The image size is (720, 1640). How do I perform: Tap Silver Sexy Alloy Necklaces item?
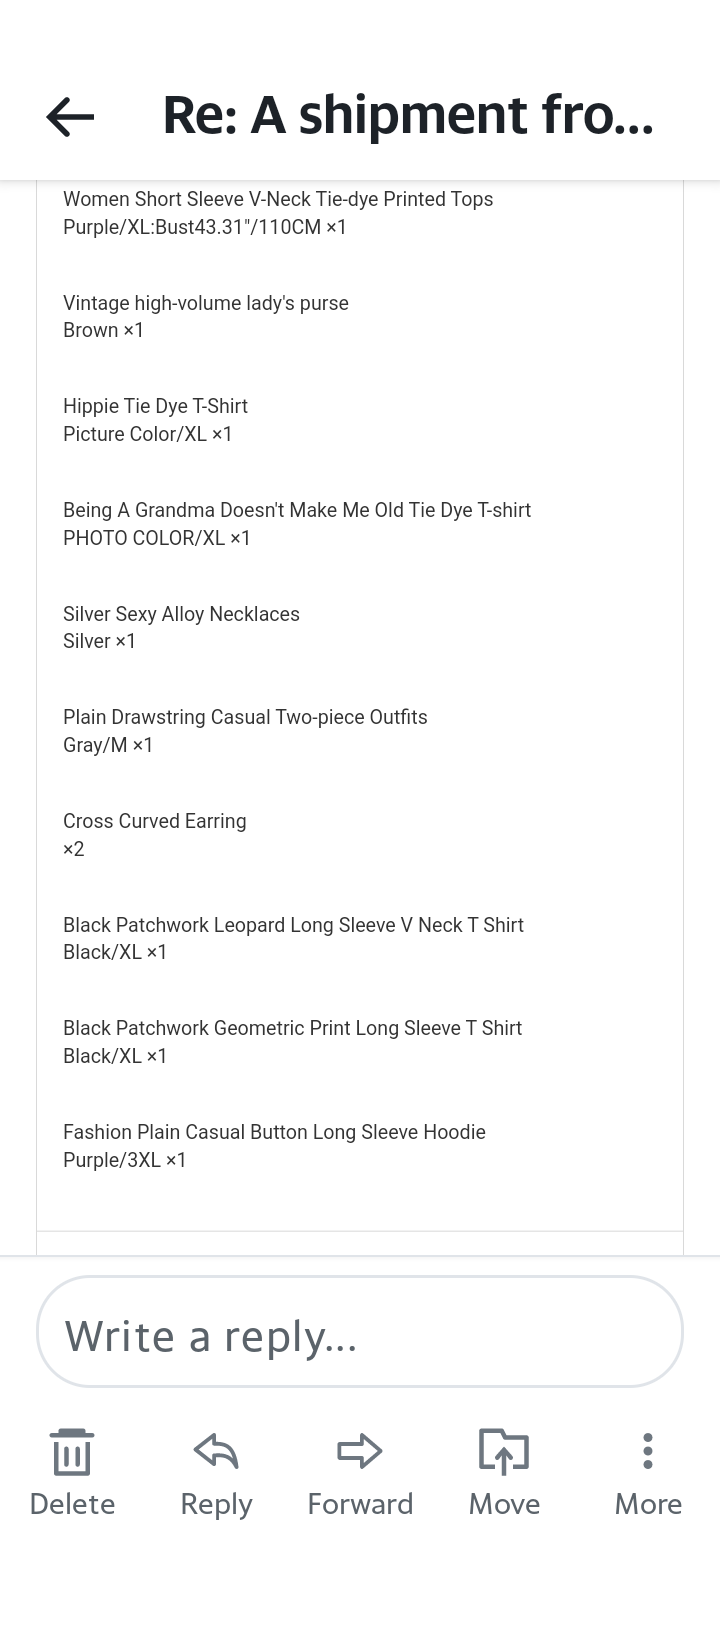(181, 614)
